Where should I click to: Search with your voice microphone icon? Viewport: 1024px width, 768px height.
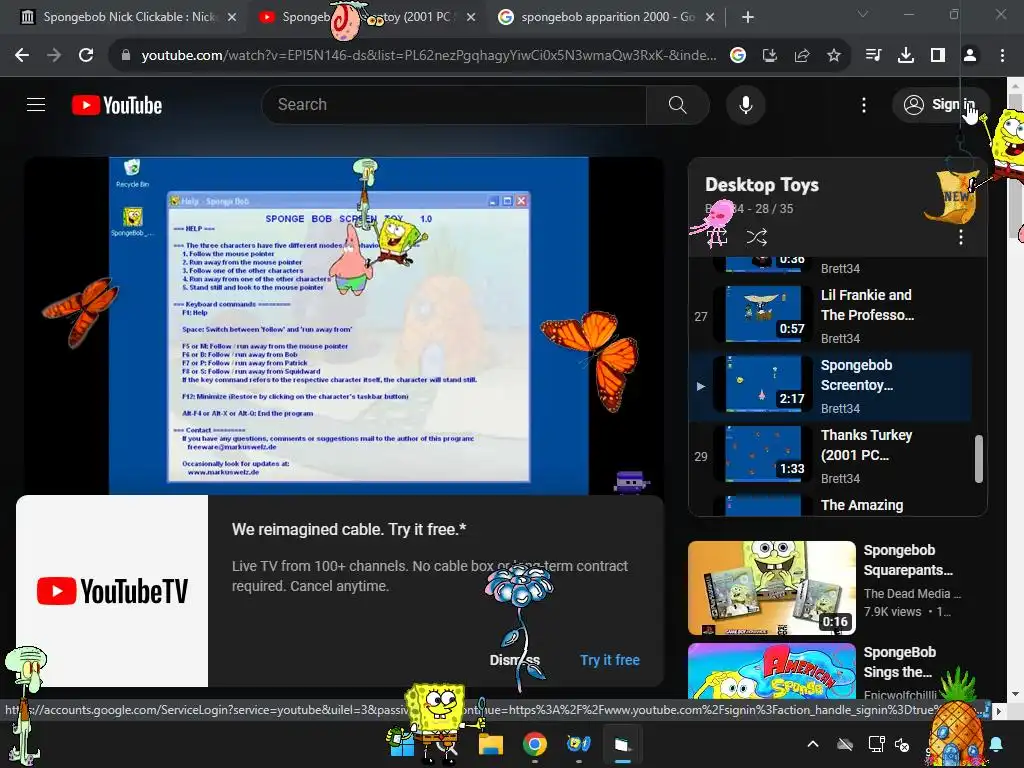coord(746,104)
